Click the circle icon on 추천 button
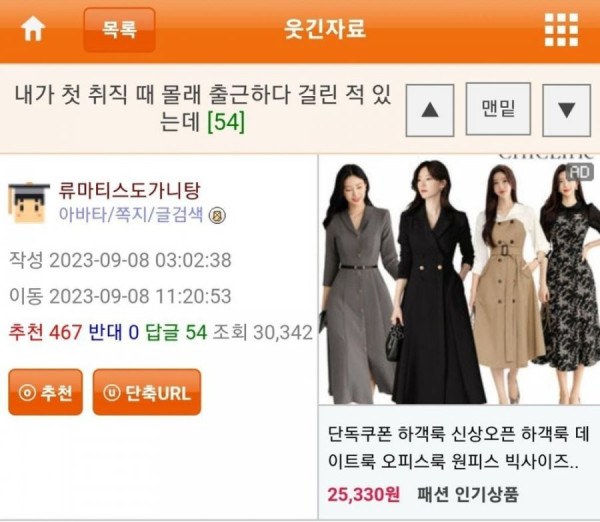The image size is (600, 522). coord(27,393)
